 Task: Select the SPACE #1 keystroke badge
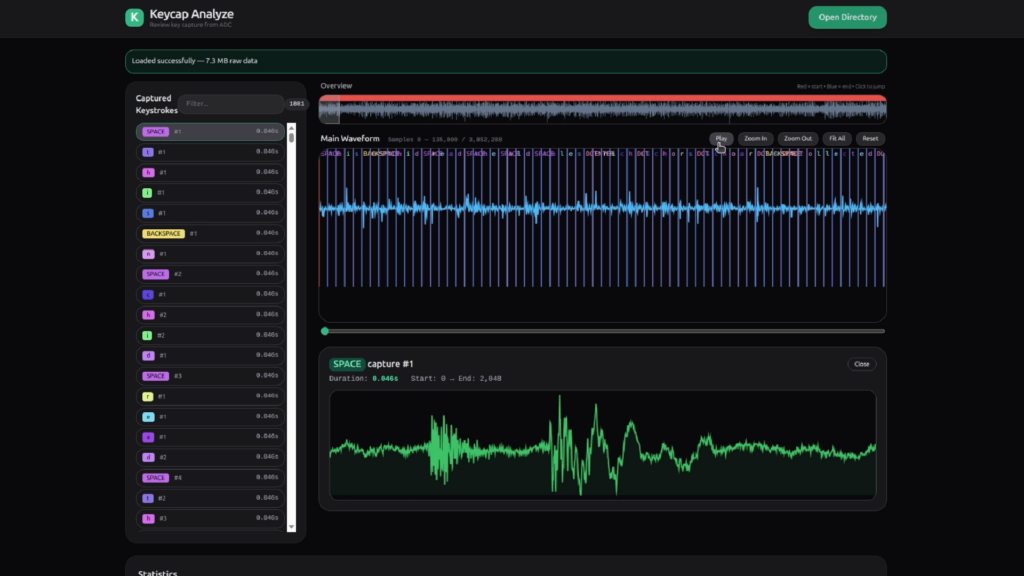pos(155,131)
